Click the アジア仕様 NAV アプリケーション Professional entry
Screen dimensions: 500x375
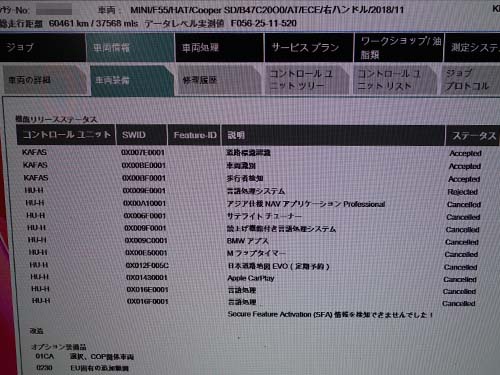(306, 204)
